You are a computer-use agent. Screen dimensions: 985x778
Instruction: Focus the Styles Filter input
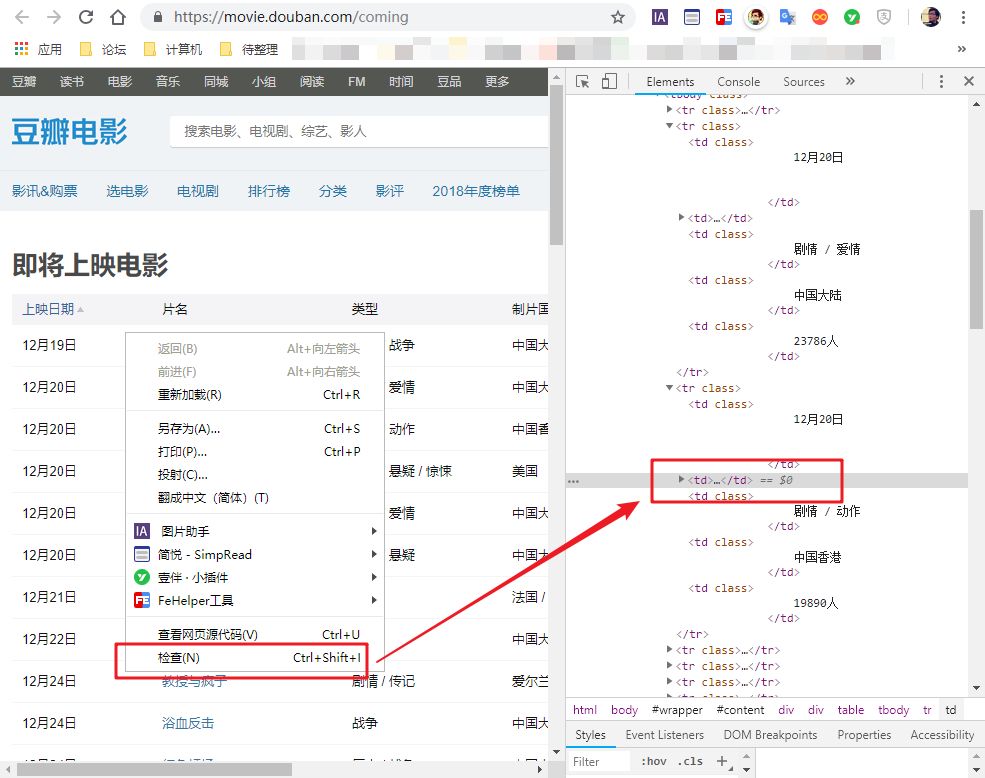(599, 762)
